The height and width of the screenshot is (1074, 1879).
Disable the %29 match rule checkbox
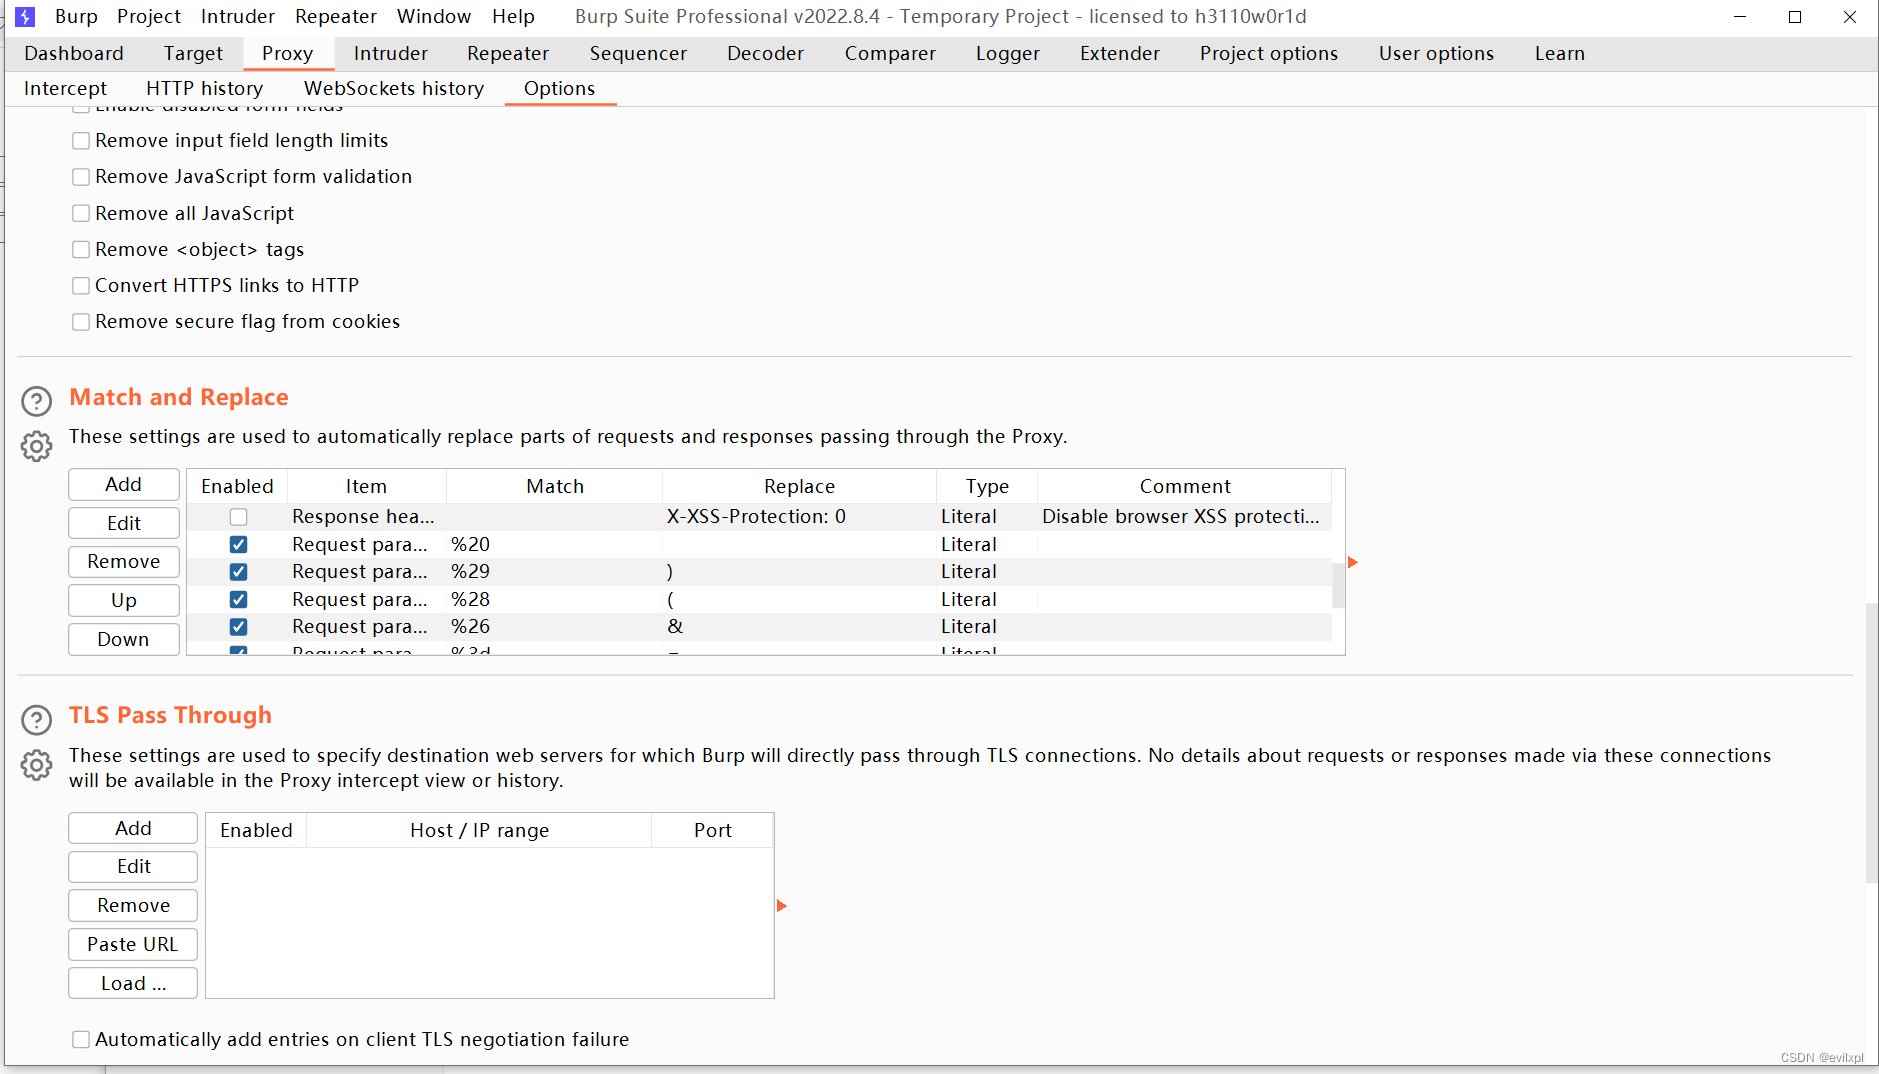(238, 572)
